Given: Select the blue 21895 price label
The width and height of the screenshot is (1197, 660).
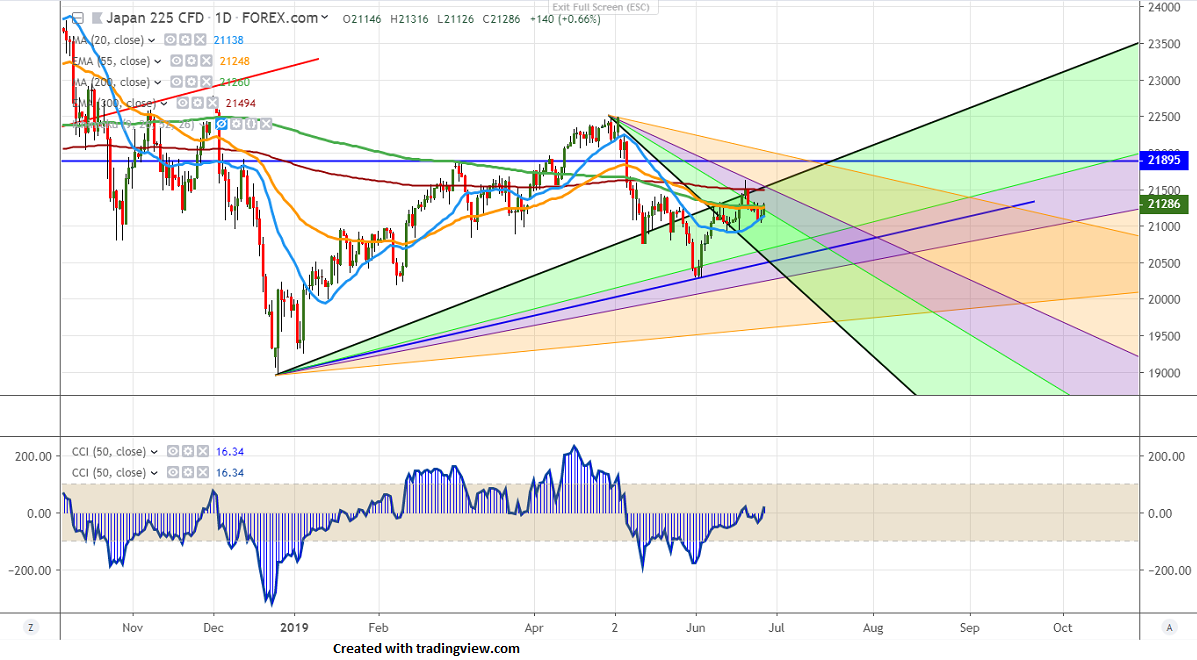Looking at the screenshot, I should pyautogui.click(x=1163, y=160).
